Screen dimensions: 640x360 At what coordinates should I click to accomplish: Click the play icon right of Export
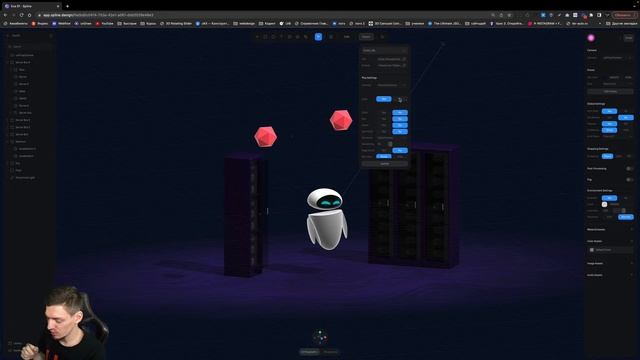tap(382, 37)
